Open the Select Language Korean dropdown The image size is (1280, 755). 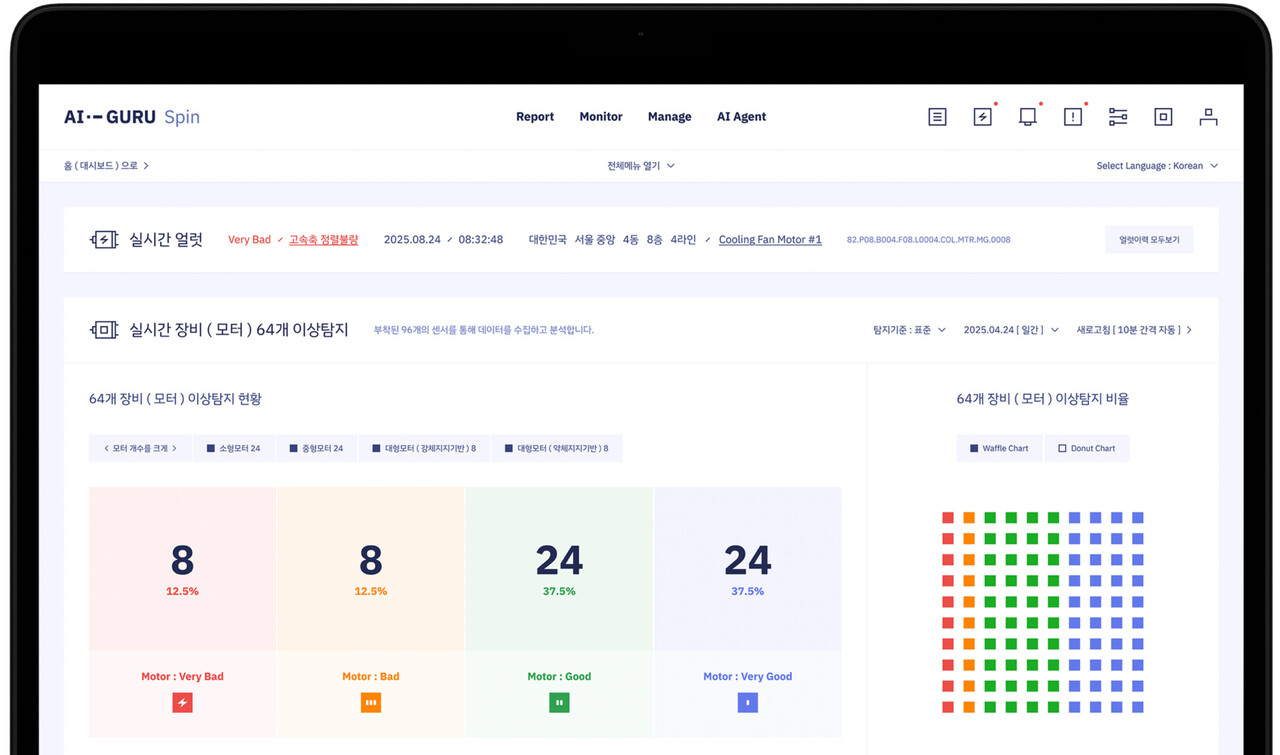[1156, 166]
